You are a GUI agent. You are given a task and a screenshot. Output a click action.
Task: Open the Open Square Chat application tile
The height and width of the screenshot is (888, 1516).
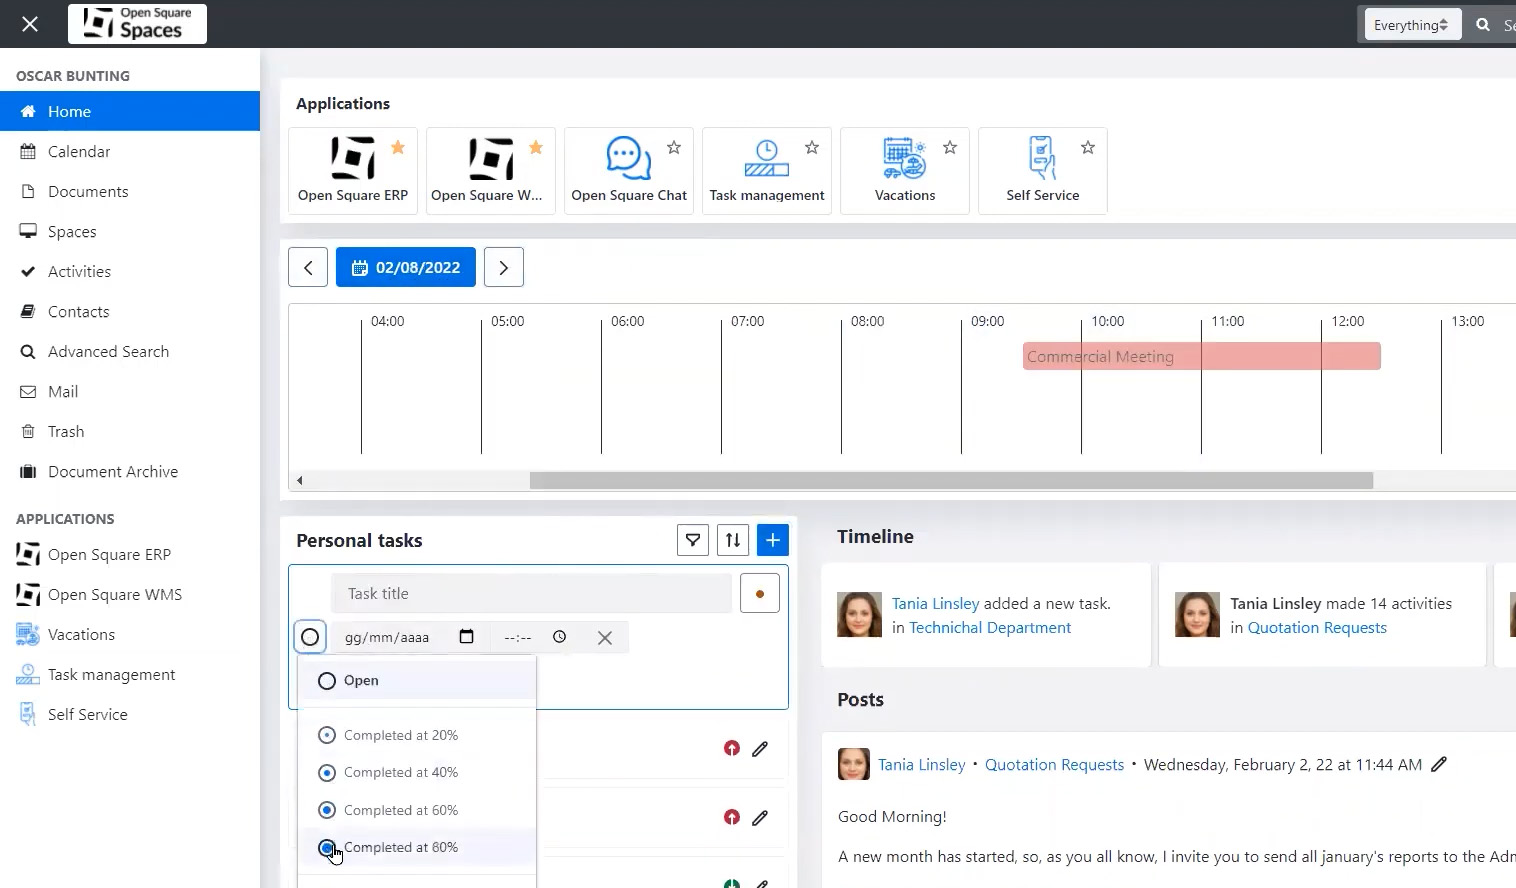629,171
